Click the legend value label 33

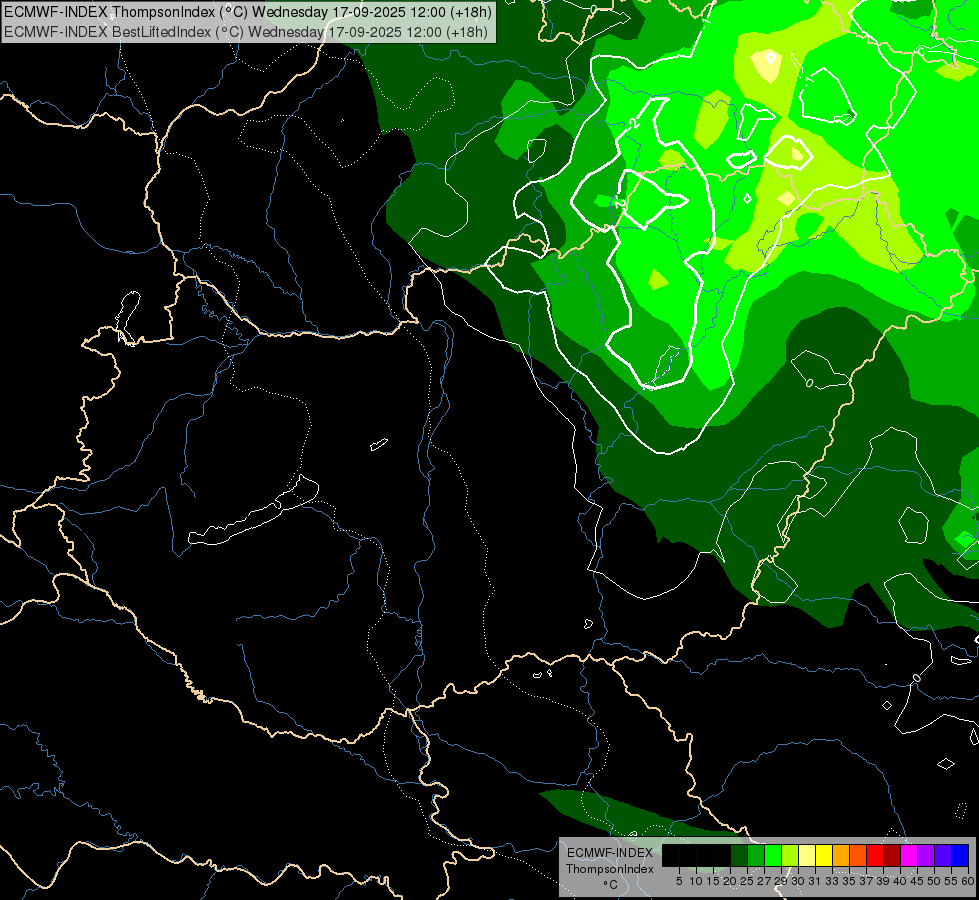pos(833,881)
